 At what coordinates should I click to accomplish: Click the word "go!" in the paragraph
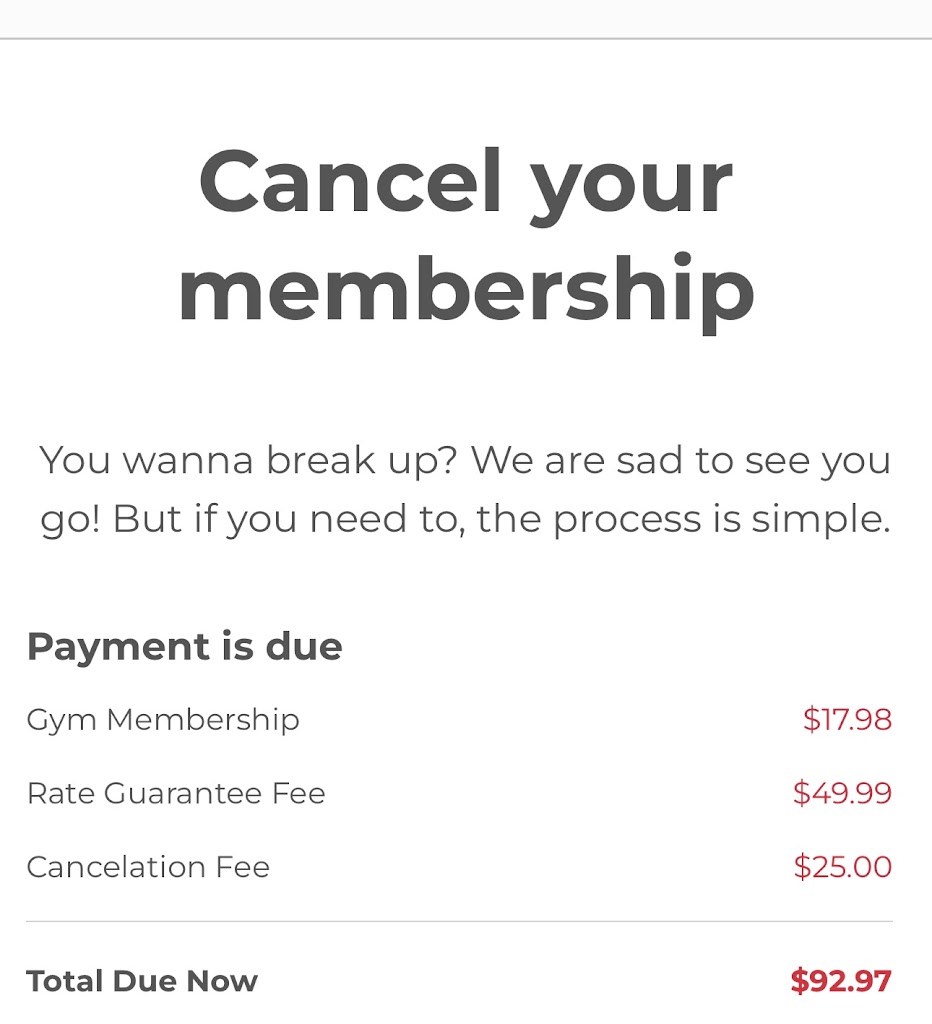click(70, 521)
